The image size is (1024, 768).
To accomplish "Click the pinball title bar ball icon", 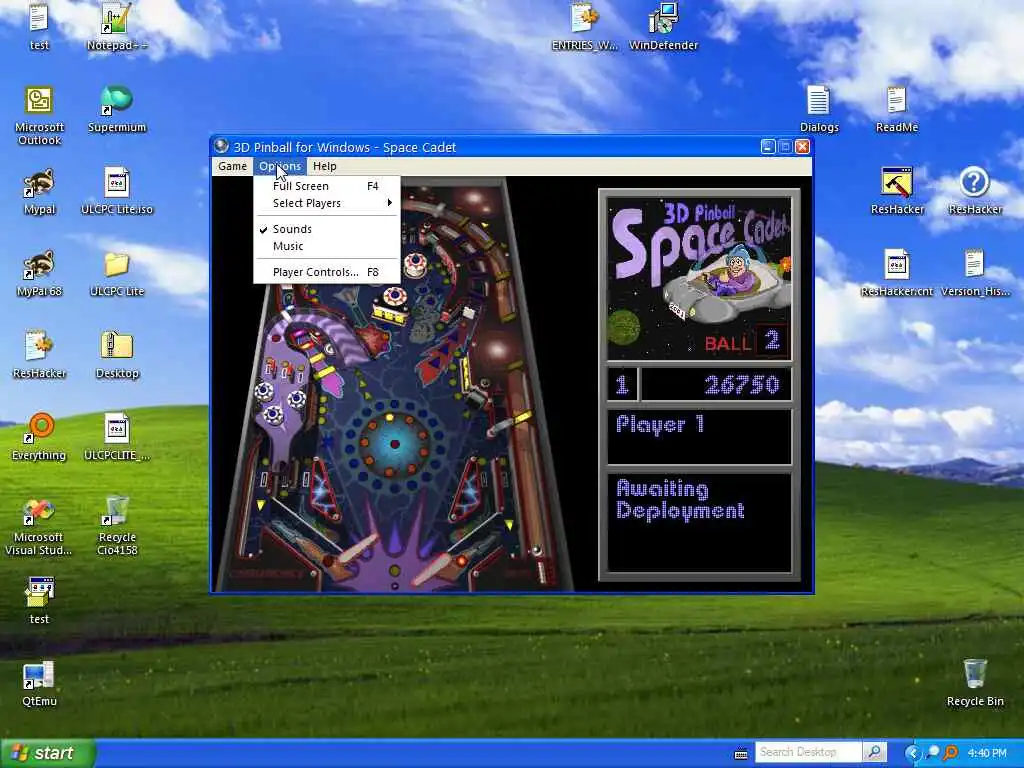I will tap(221, 146).
